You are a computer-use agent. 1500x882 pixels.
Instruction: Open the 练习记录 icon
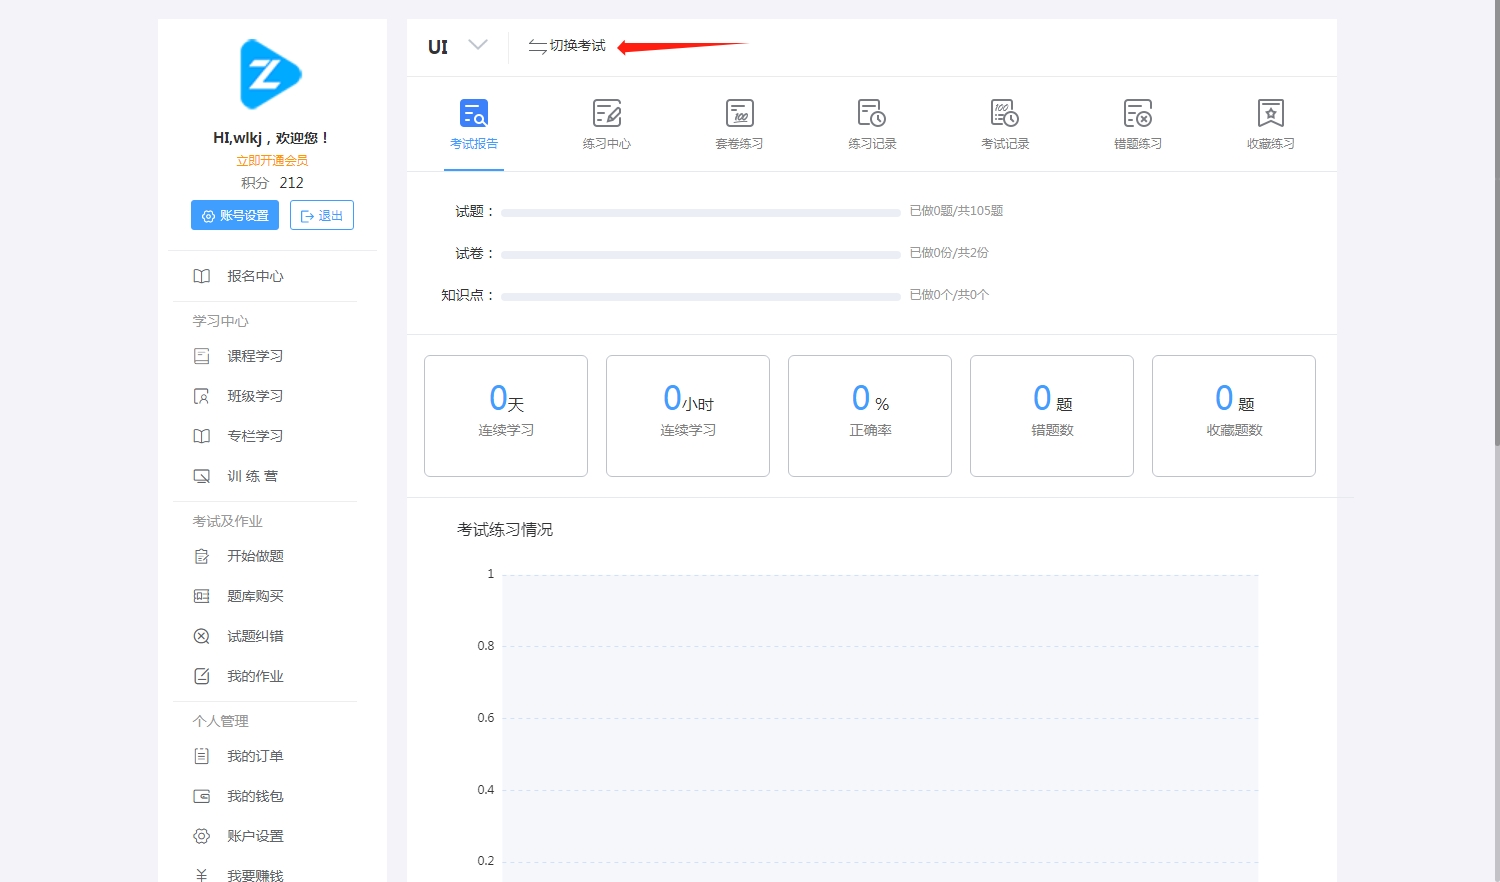872,113
